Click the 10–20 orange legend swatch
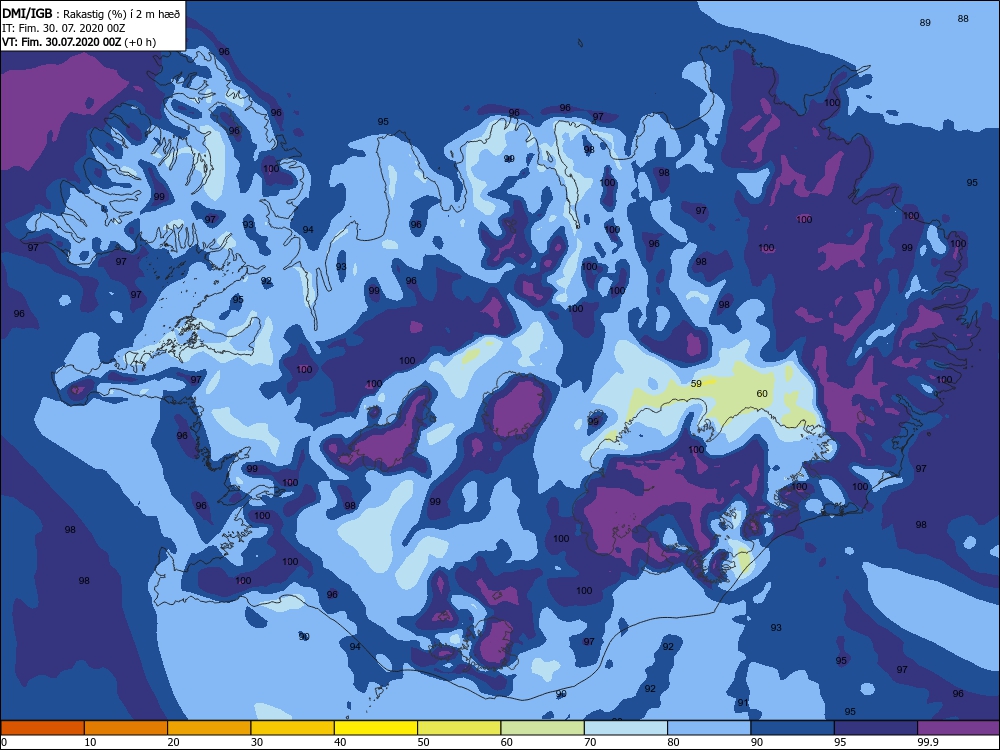The width and height of the screenshot is (1000, 750). [x=126, y=728]
